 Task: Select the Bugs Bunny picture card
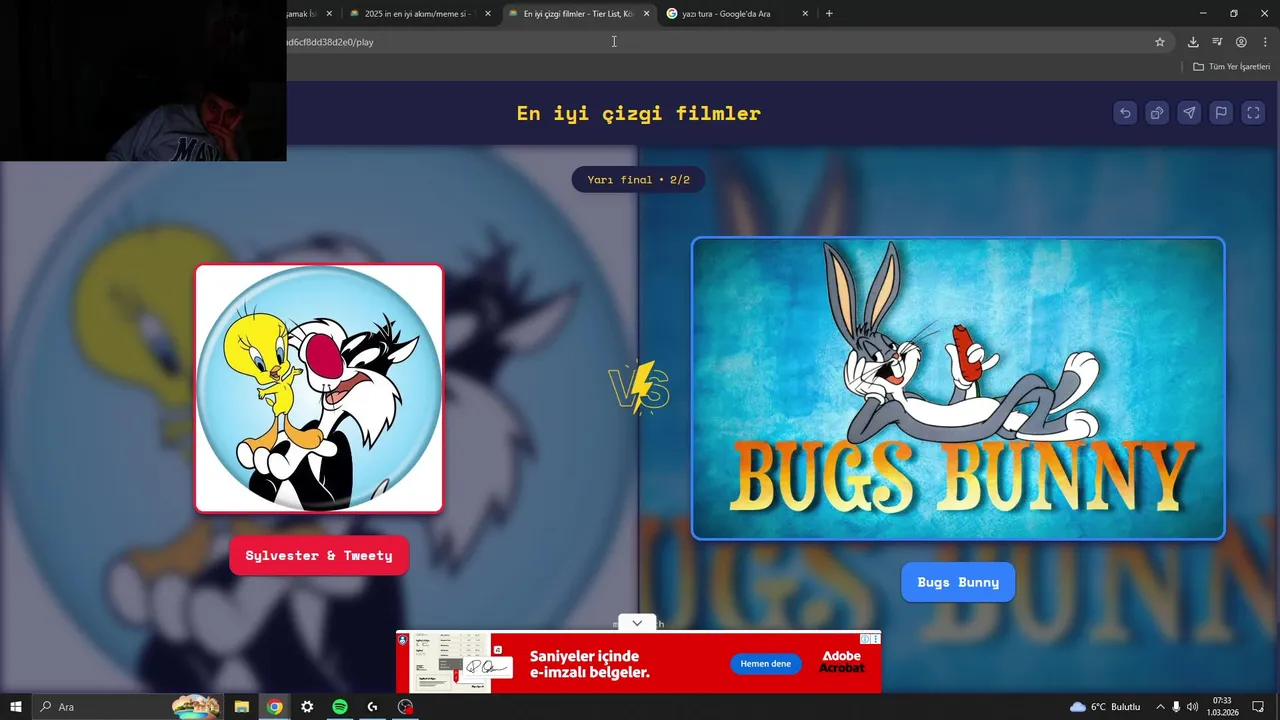(x=958, y=388)
